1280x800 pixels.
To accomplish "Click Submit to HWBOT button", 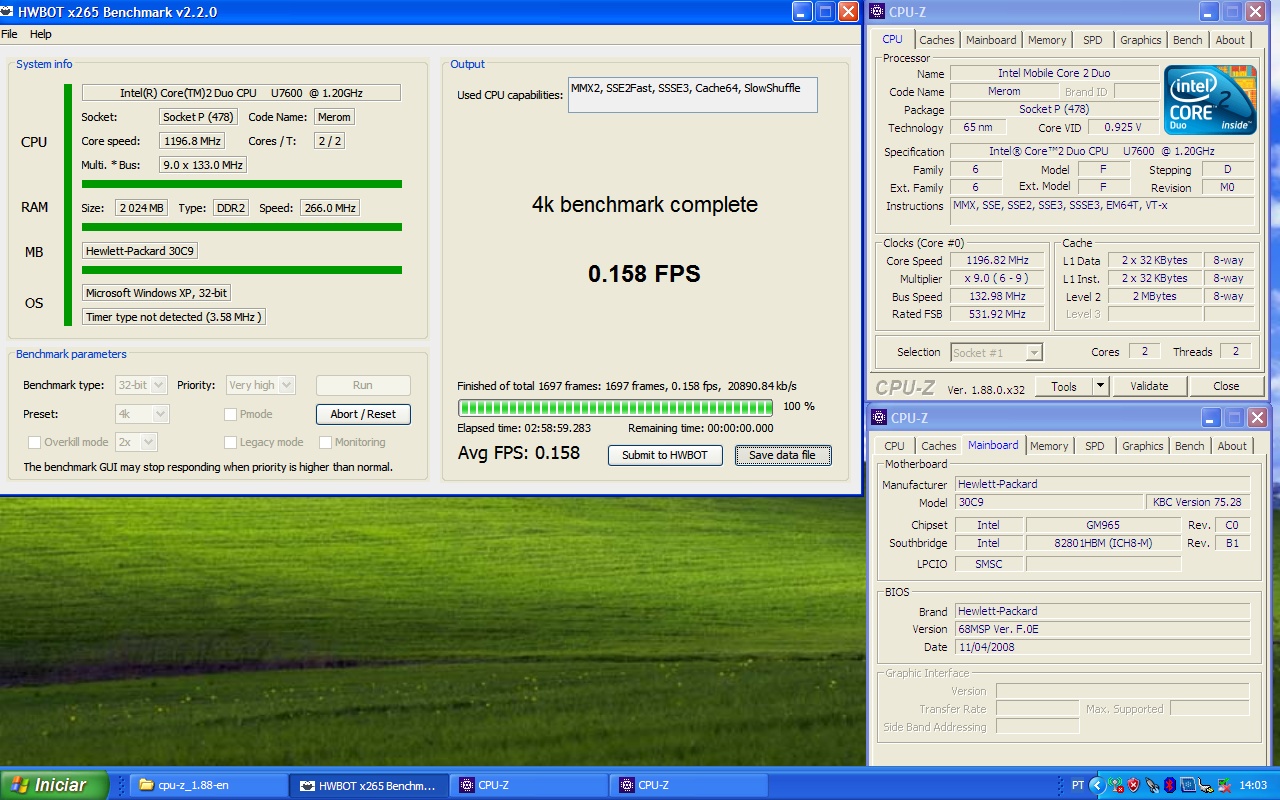I will coord(665,455).
